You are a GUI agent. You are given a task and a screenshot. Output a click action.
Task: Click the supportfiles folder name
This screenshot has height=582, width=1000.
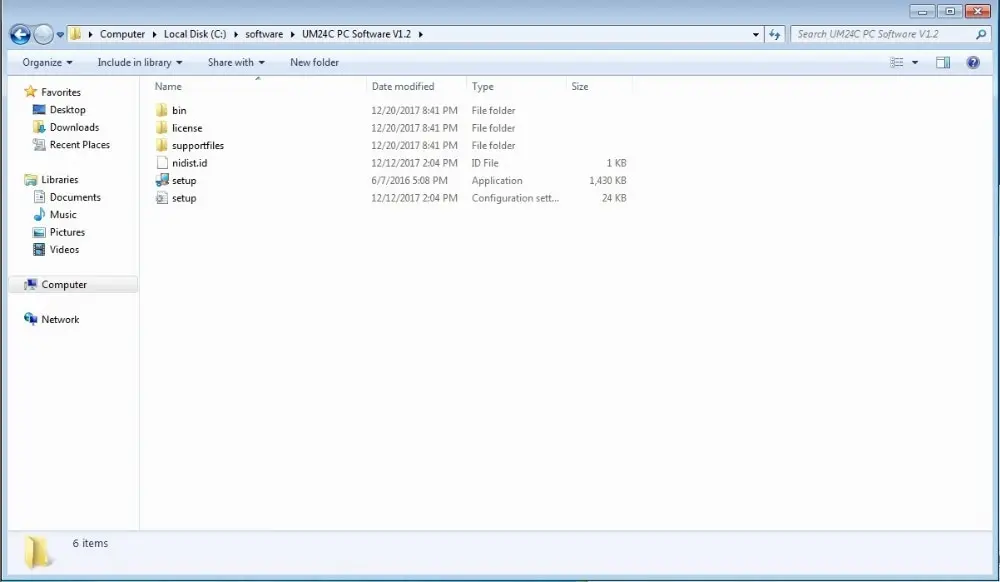(x=198, y=145)
